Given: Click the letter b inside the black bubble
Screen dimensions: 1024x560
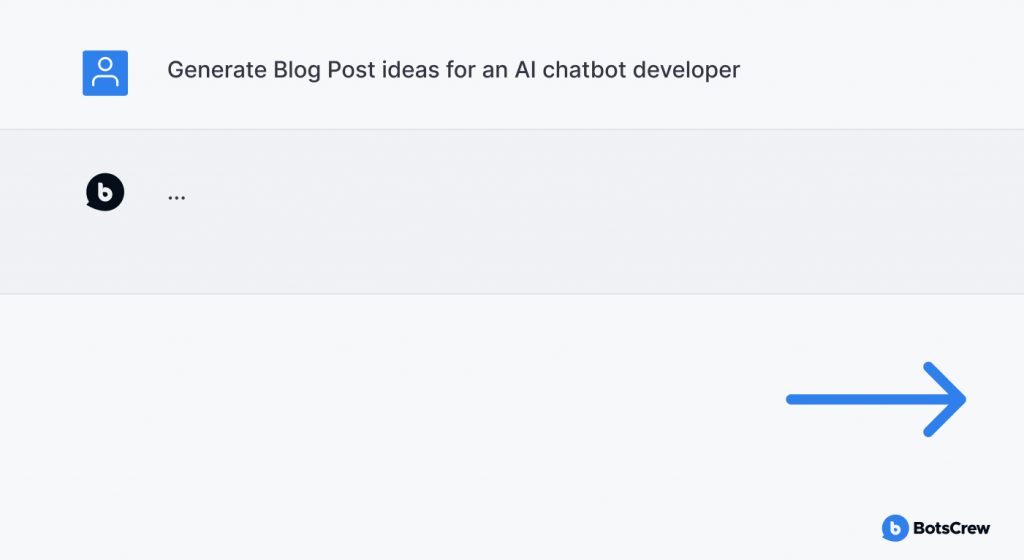Looking at the screenshot, I should coord(104,192).
